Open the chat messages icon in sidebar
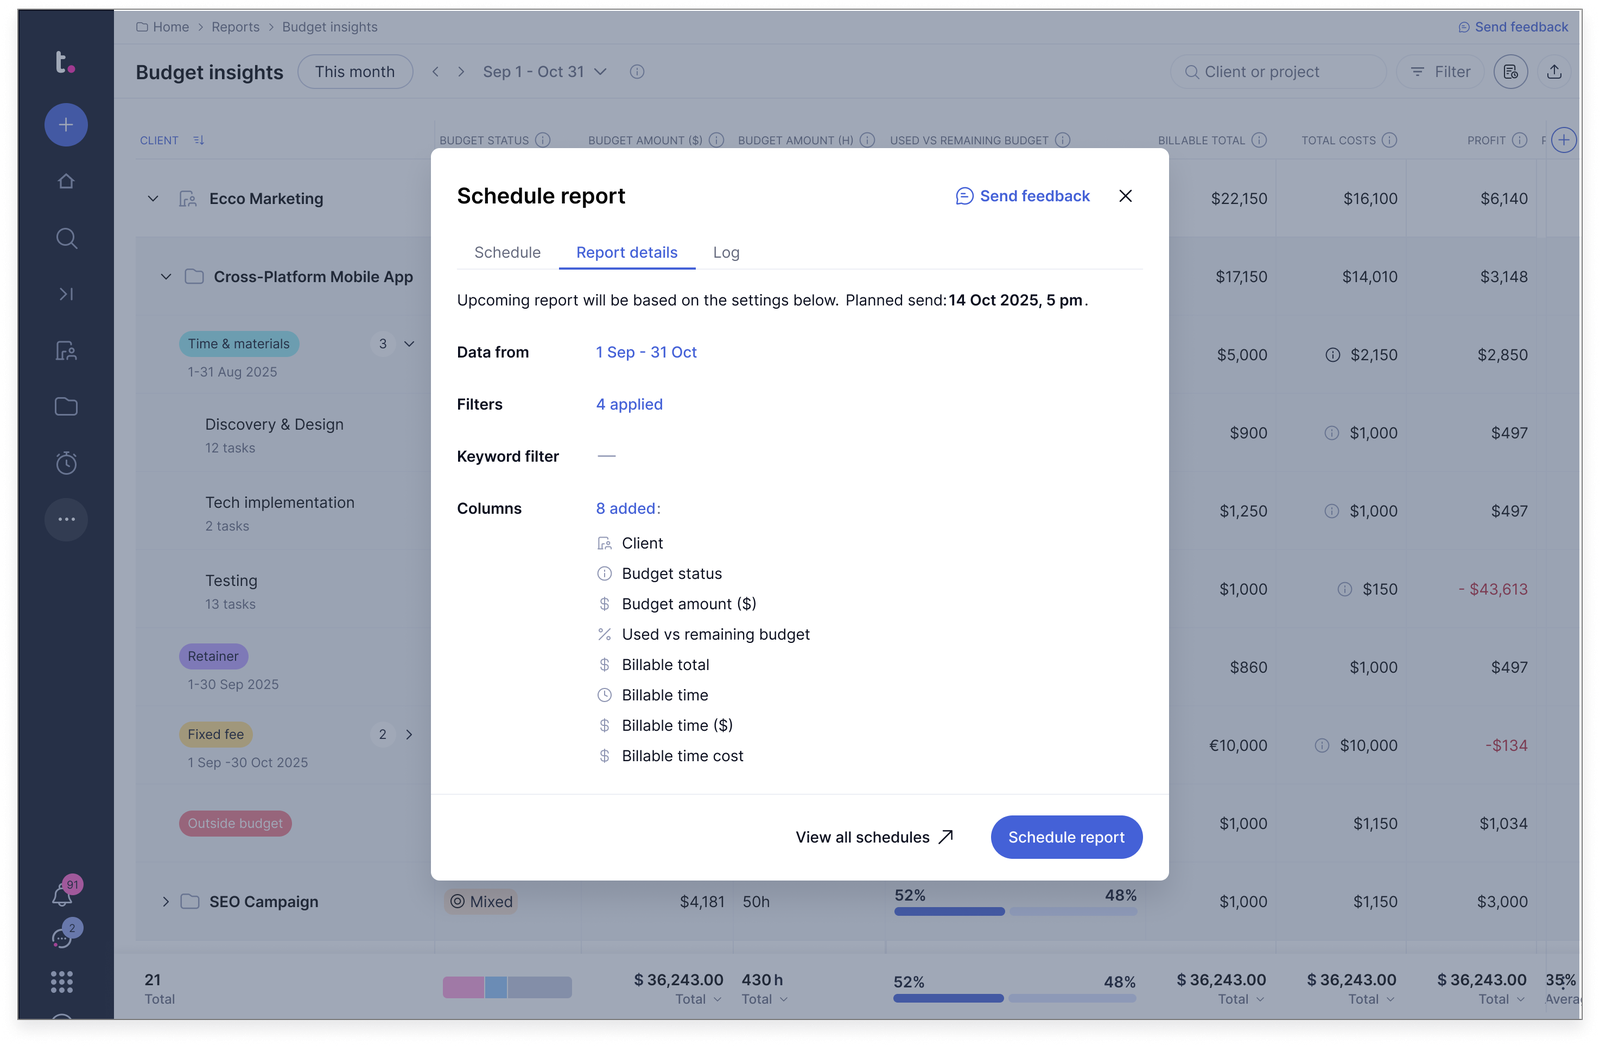Screen dimensions: 1600x1046 tap(64, 937)
